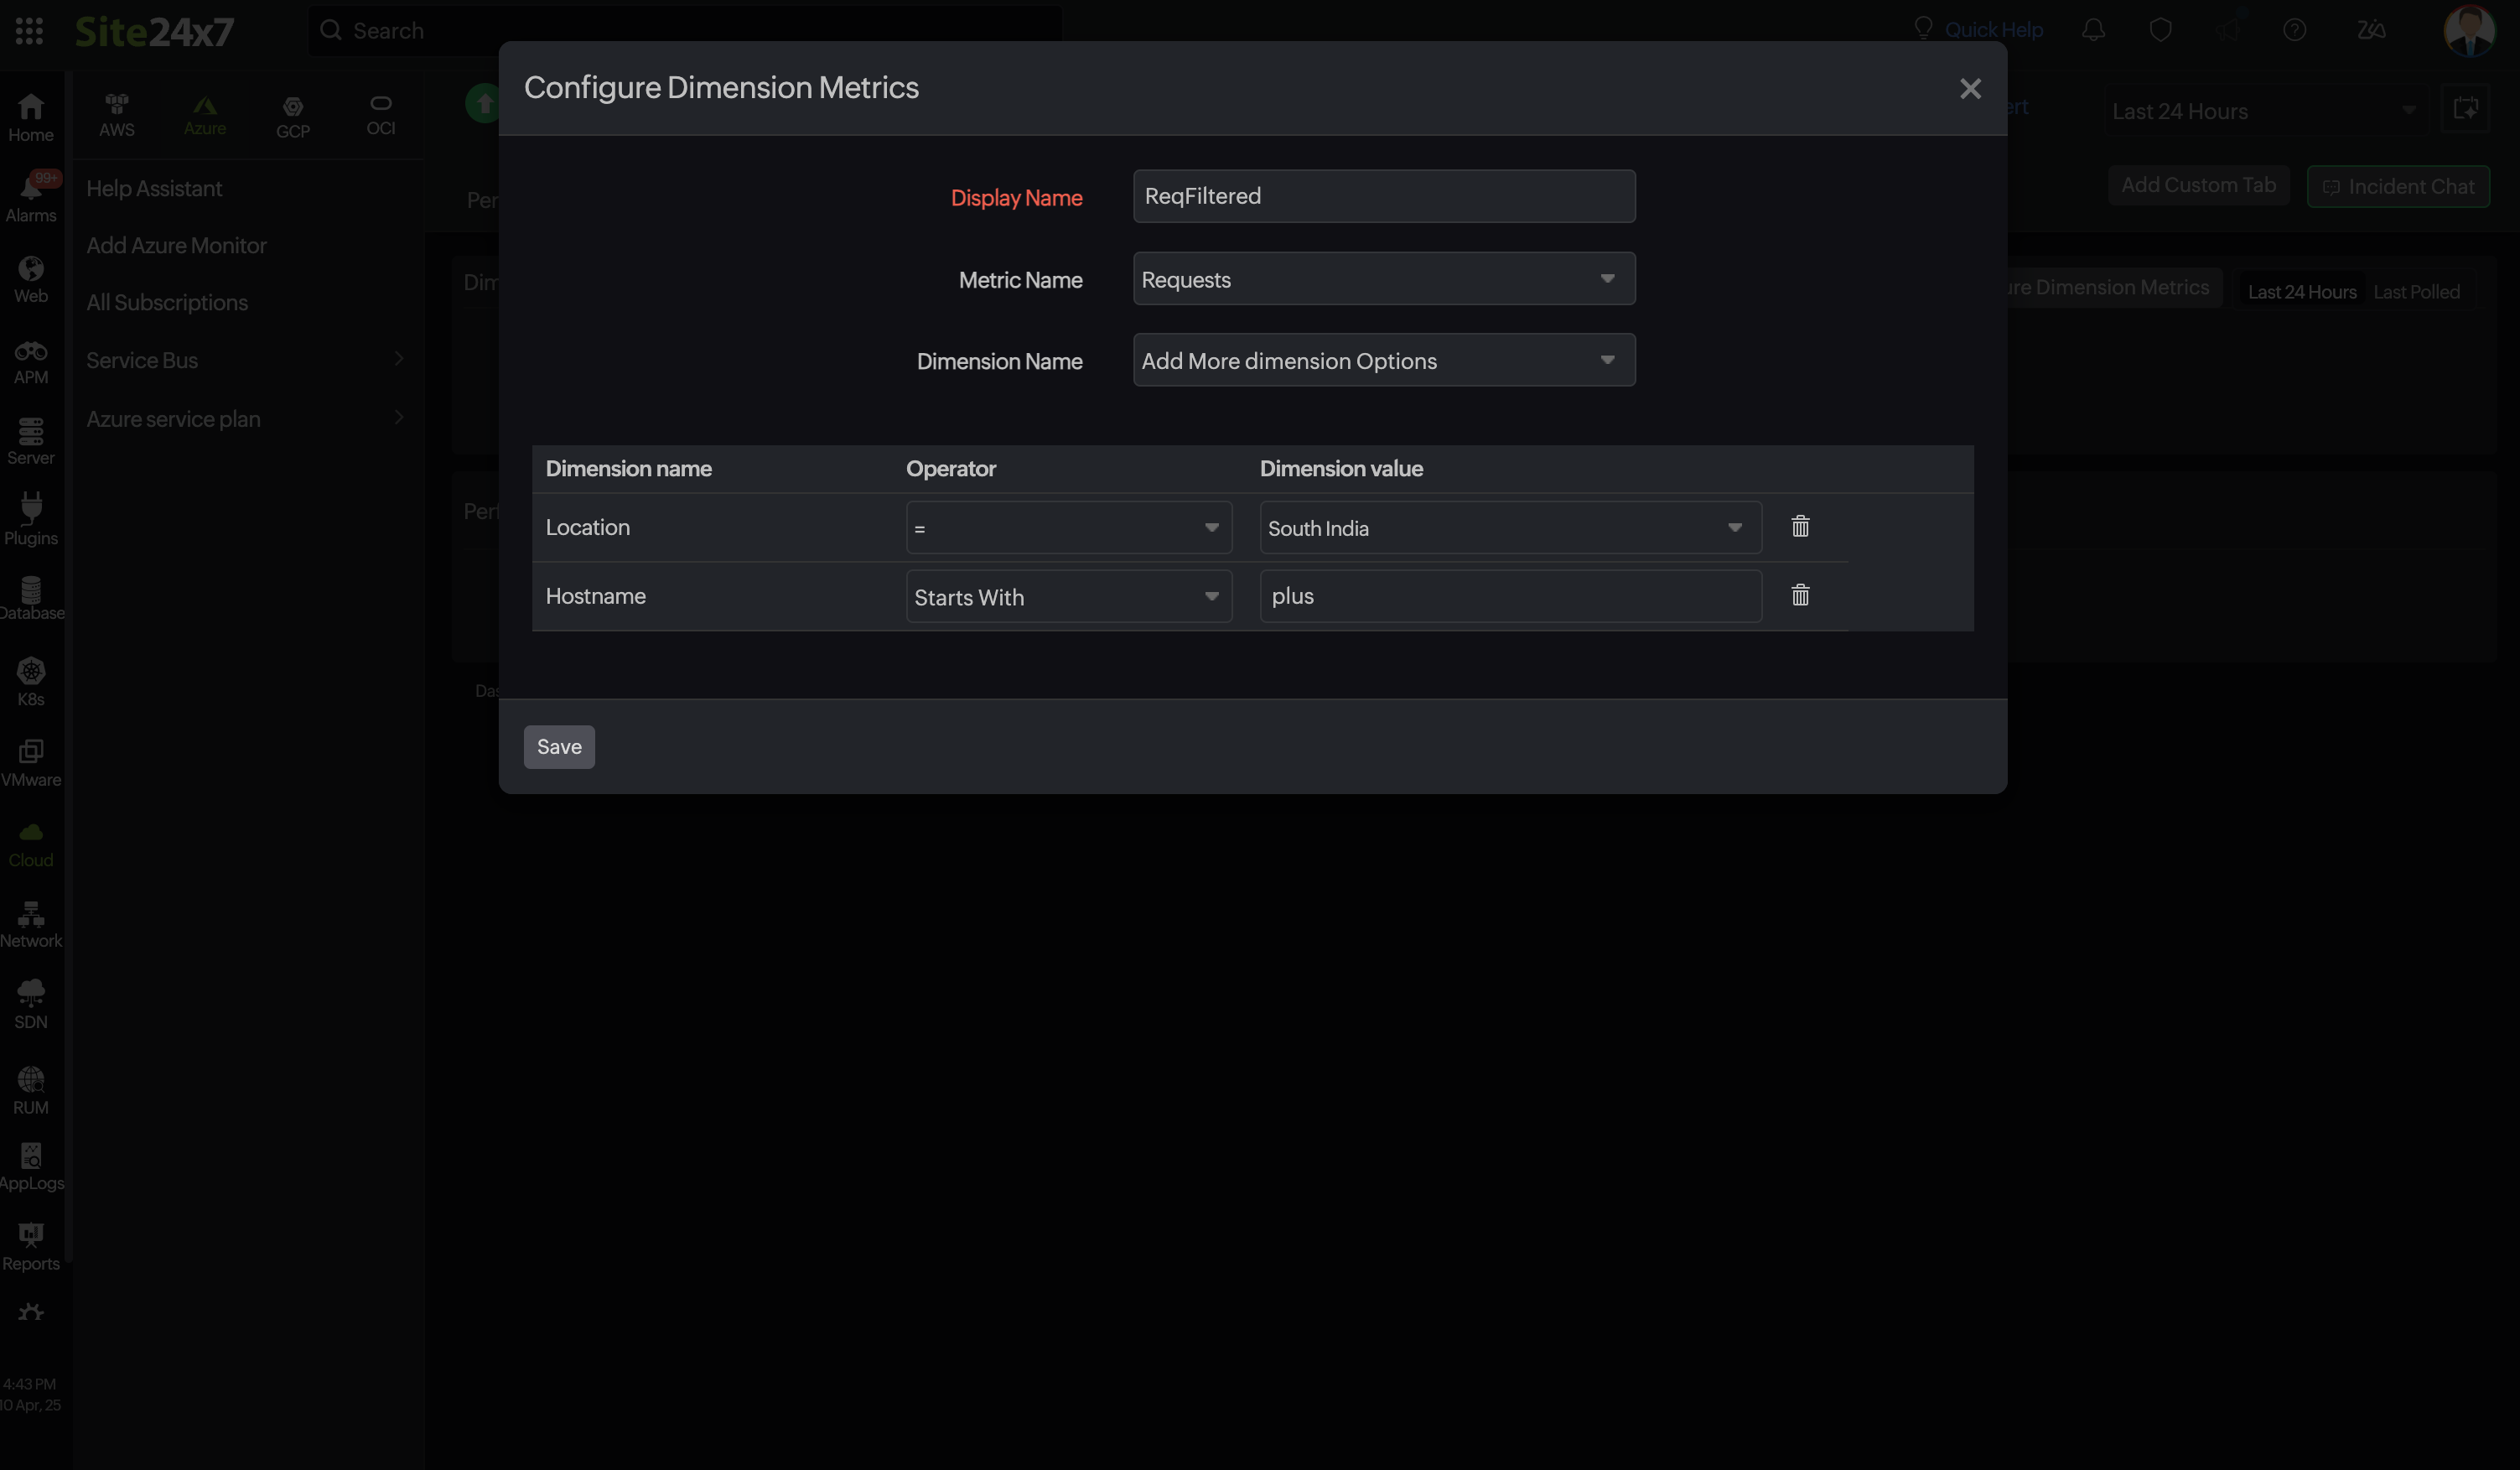Open the Alarms section in sidebar

click(31, 196)
